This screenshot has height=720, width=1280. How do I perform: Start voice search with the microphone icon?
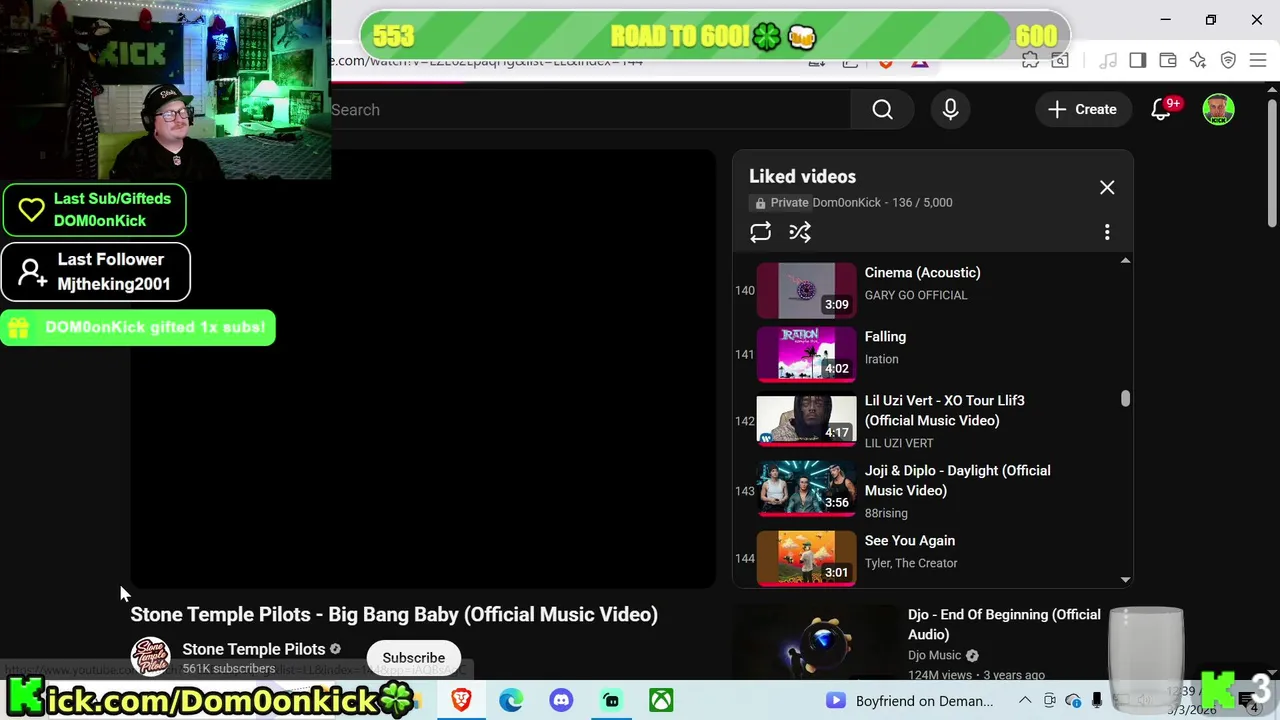[950, 110]
